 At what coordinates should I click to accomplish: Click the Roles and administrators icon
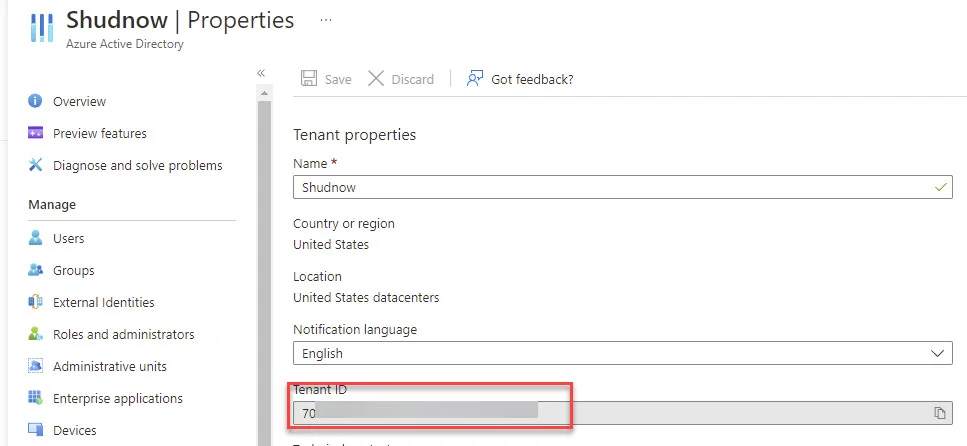point(35,334)
